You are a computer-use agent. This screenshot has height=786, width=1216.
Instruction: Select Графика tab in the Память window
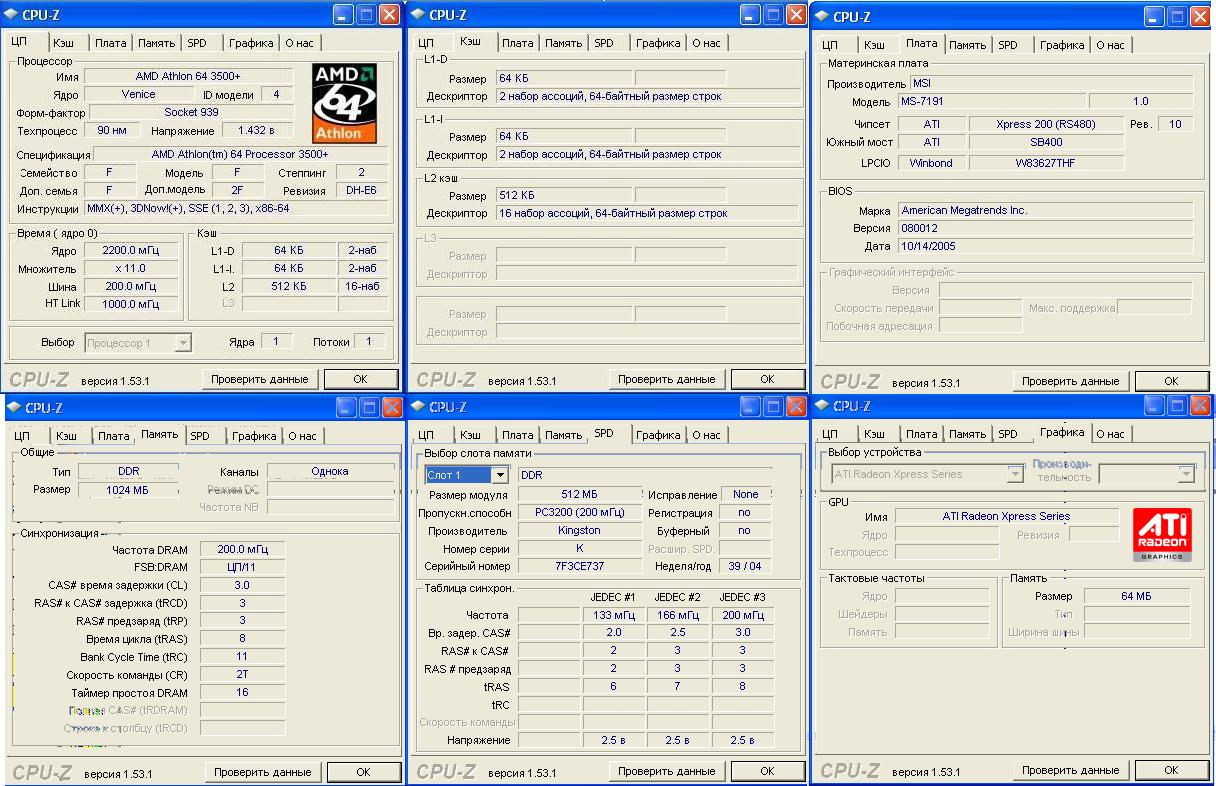tap(254, 436)
